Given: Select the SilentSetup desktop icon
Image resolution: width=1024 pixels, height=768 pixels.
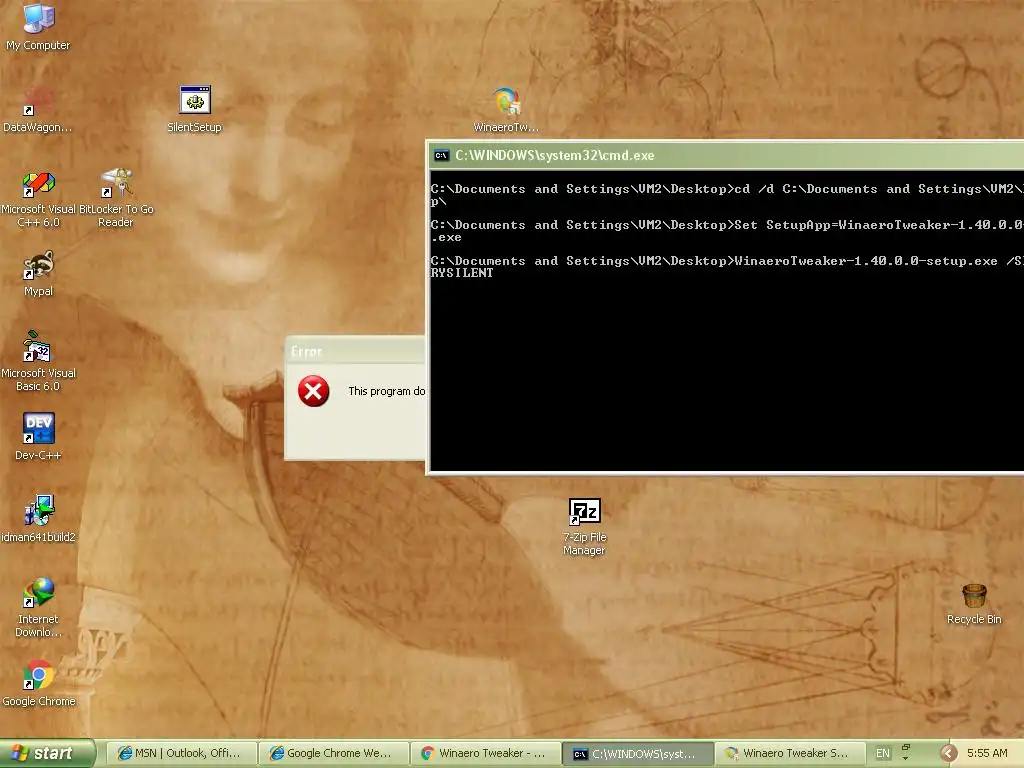Looking at the screenshot, I should [195, 108].
